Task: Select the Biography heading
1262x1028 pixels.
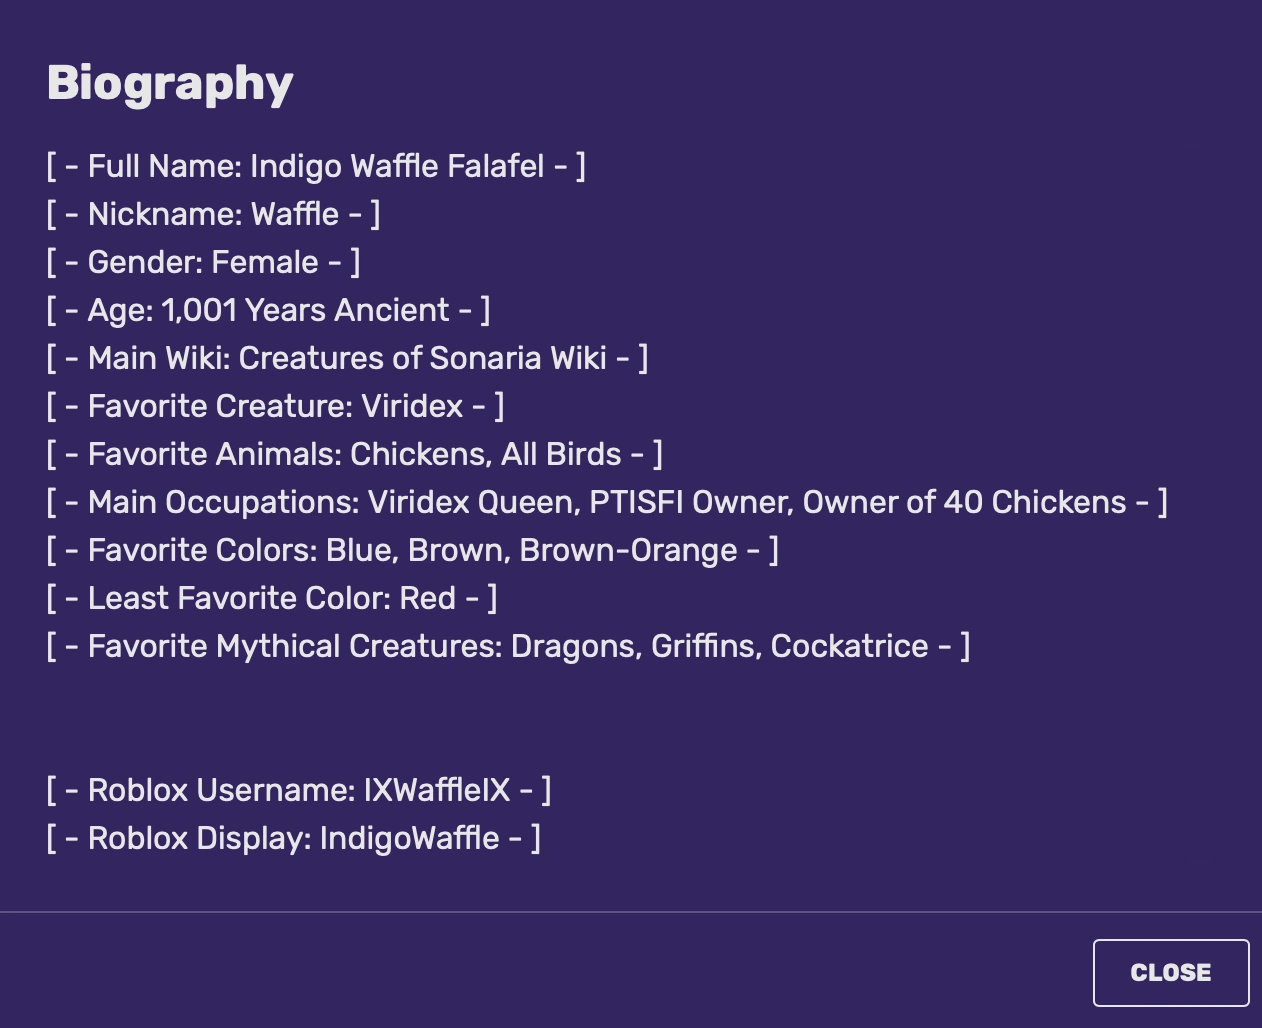Action: tap(169, 83)
